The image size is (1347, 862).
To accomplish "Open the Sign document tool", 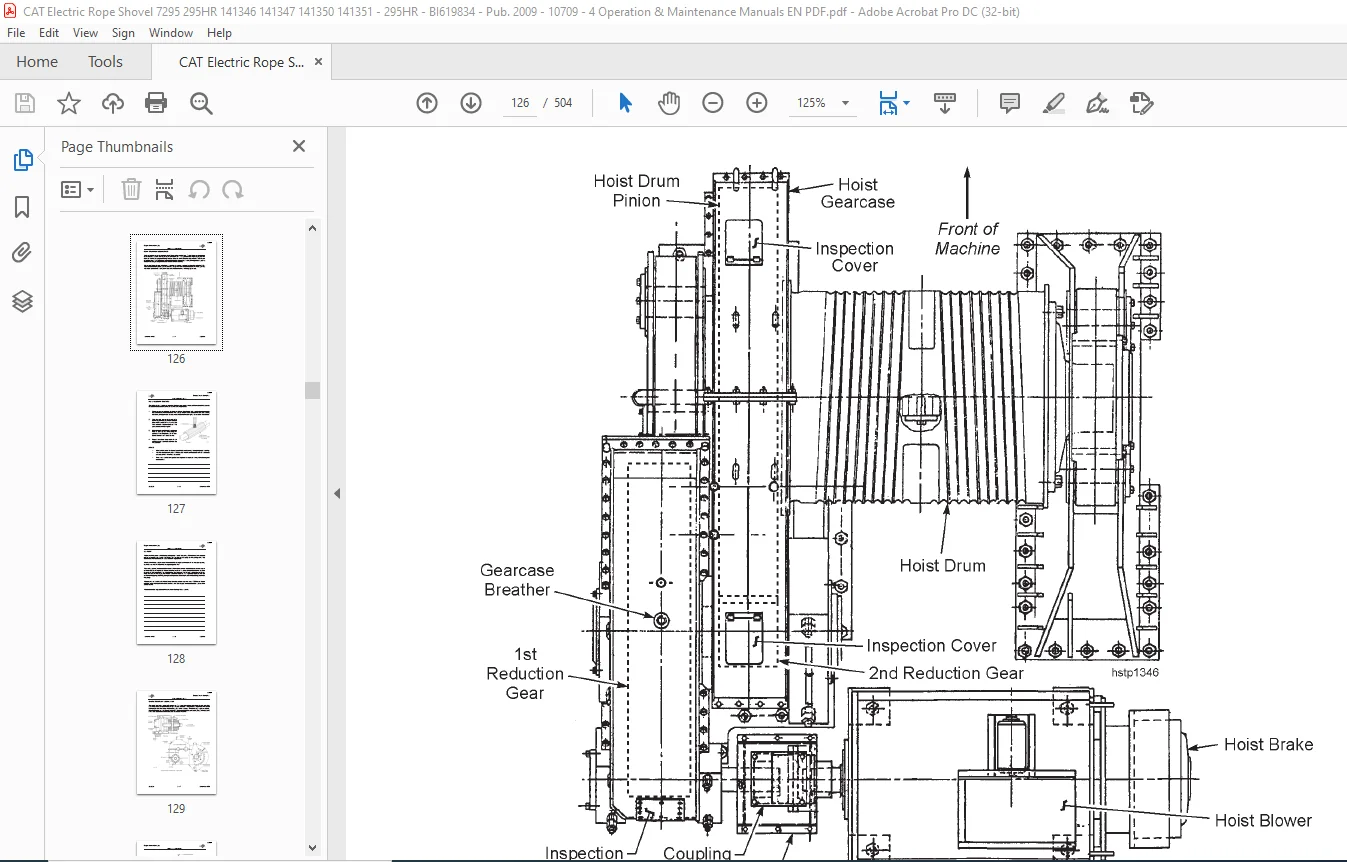I will [x=1098, y=103].
